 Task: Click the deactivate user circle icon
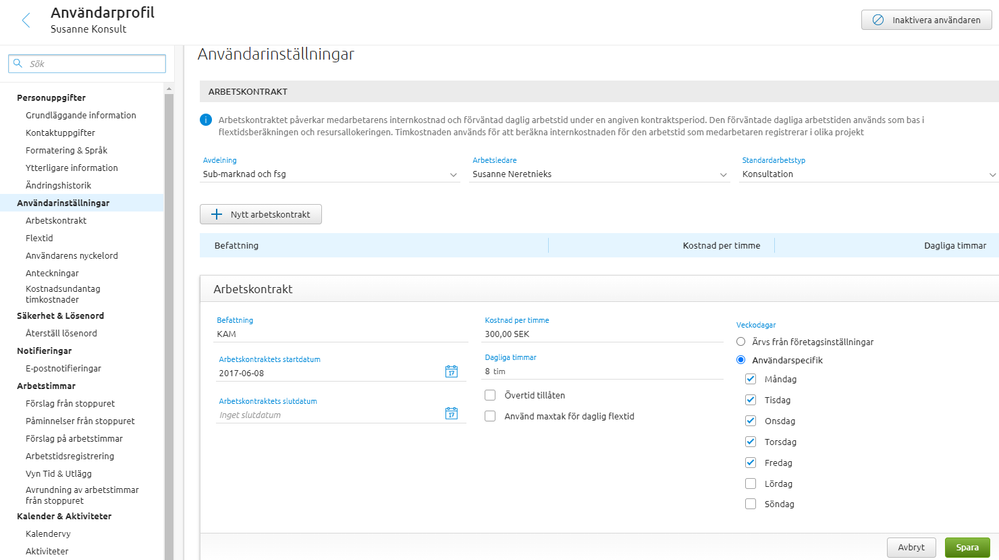pos(877,20)
